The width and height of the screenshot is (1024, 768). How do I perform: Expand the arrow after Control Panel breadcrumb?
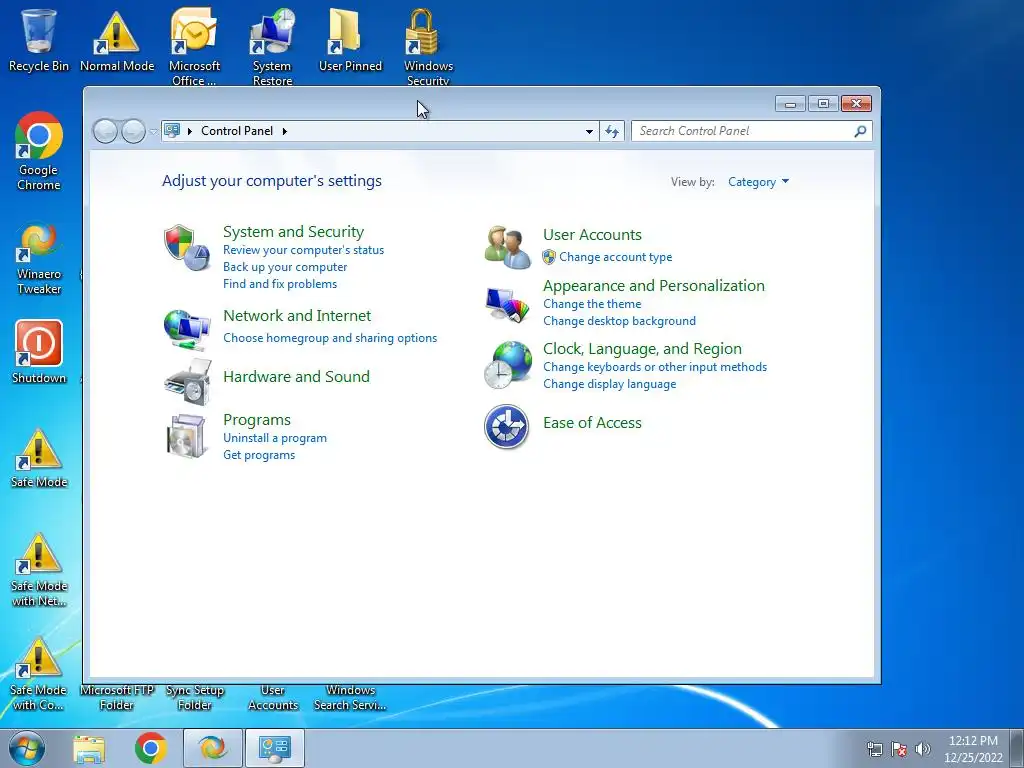point(285,131)
